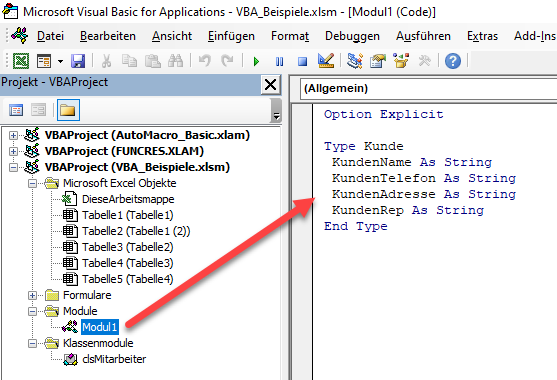
Task: Select clsMitarbeiter class module
Action: [x=114, y=359]
